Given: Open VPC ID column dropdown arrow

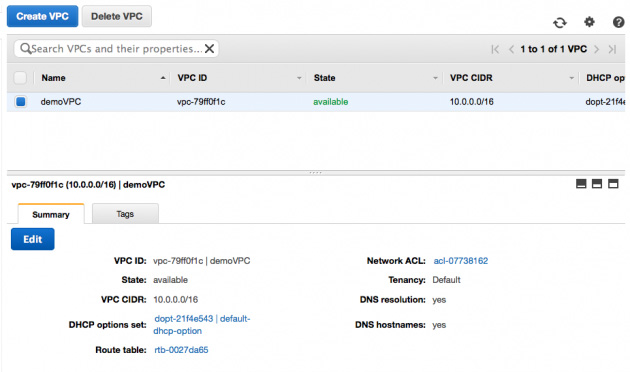Looking at the screenshot, I should 299,78.
